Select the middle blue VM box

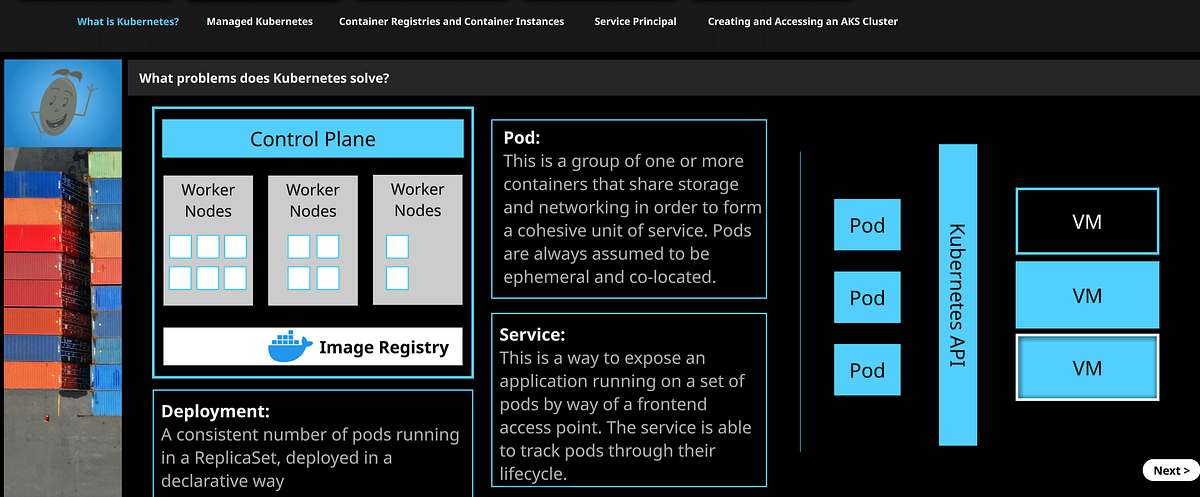pyautogui.click(x=1087, y=295)
